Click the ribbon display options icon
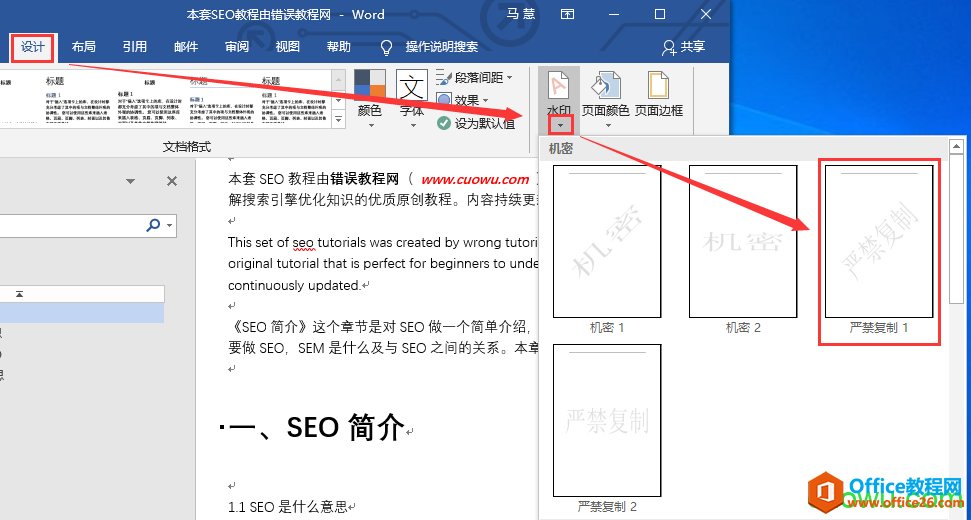 [567, 14]
